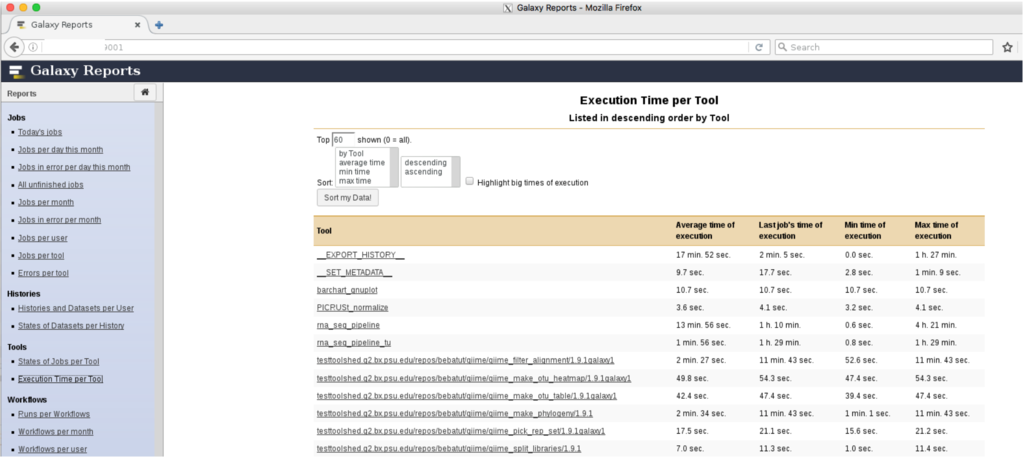Open Errors per tool report
This screenshot has width=1023, height=457.
click(43, 273)
